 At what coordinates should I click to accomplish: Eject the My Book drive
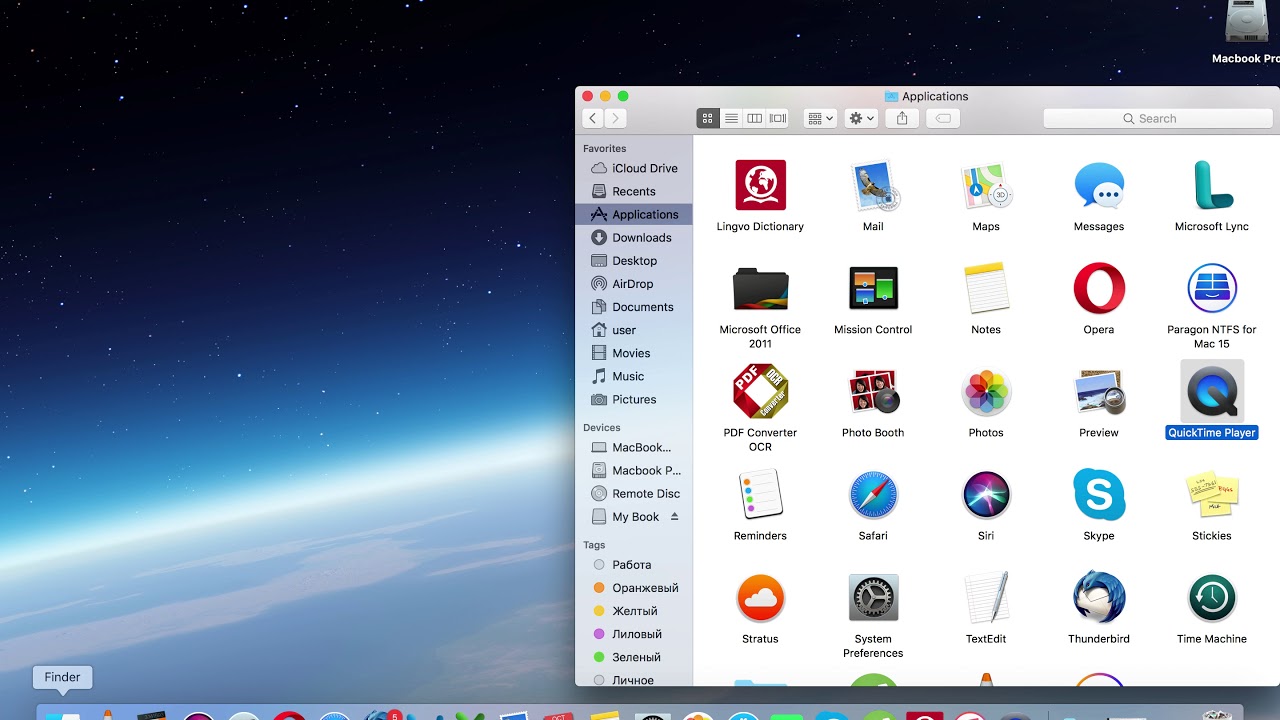[674, 517]
